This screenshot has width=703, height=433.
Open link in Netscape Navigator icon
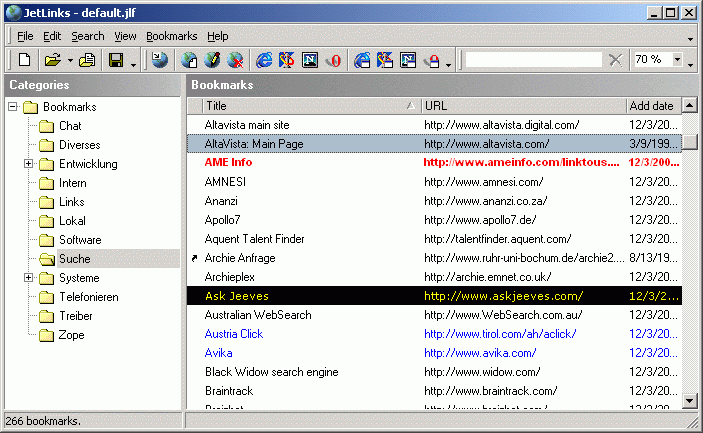click(x=310, y=60)
